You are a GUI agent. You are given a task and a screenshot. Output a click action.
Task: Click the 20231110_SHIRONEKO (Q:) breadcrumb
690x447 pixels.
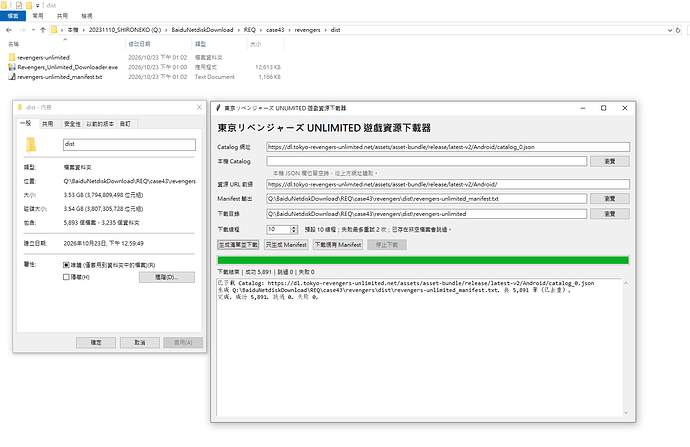click(125, 30)
